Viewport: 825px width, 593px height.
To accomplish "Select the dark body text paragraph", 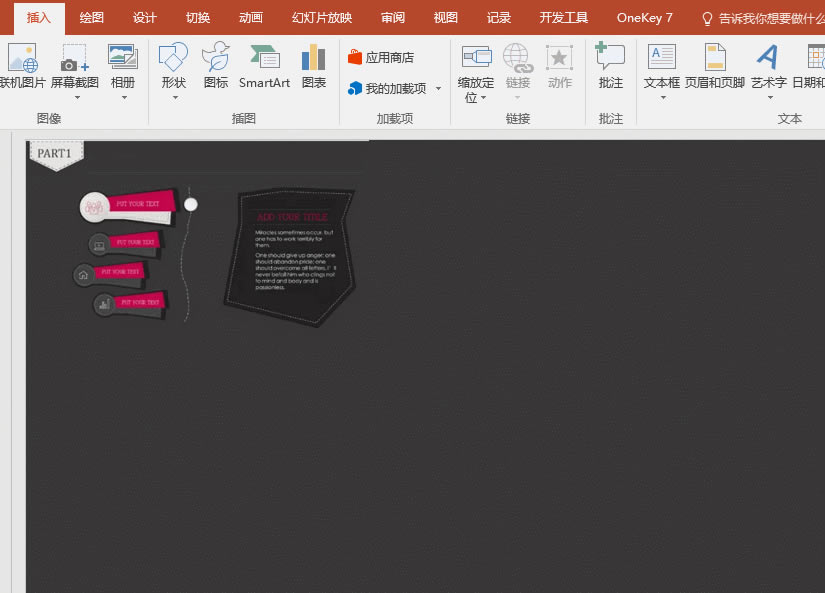I will [x=295, y=259].
